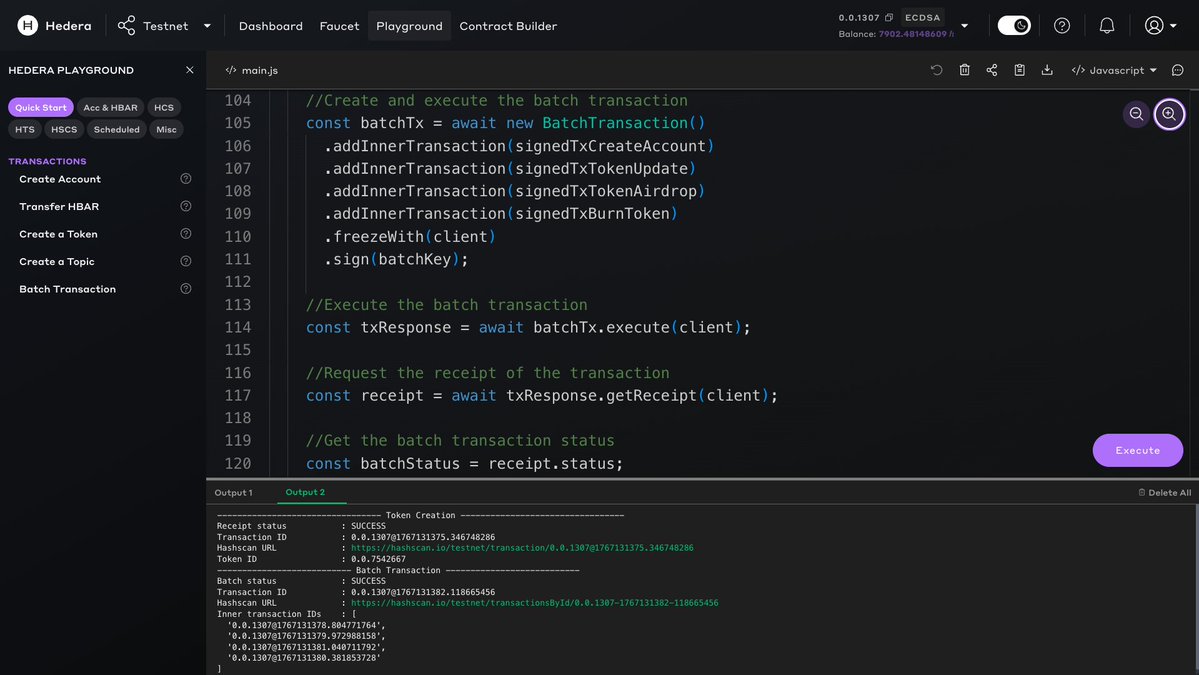Open the Testnet network dropdown
Image resolution: width=1199 pixels, height=675 pixels.
point(206,26)
